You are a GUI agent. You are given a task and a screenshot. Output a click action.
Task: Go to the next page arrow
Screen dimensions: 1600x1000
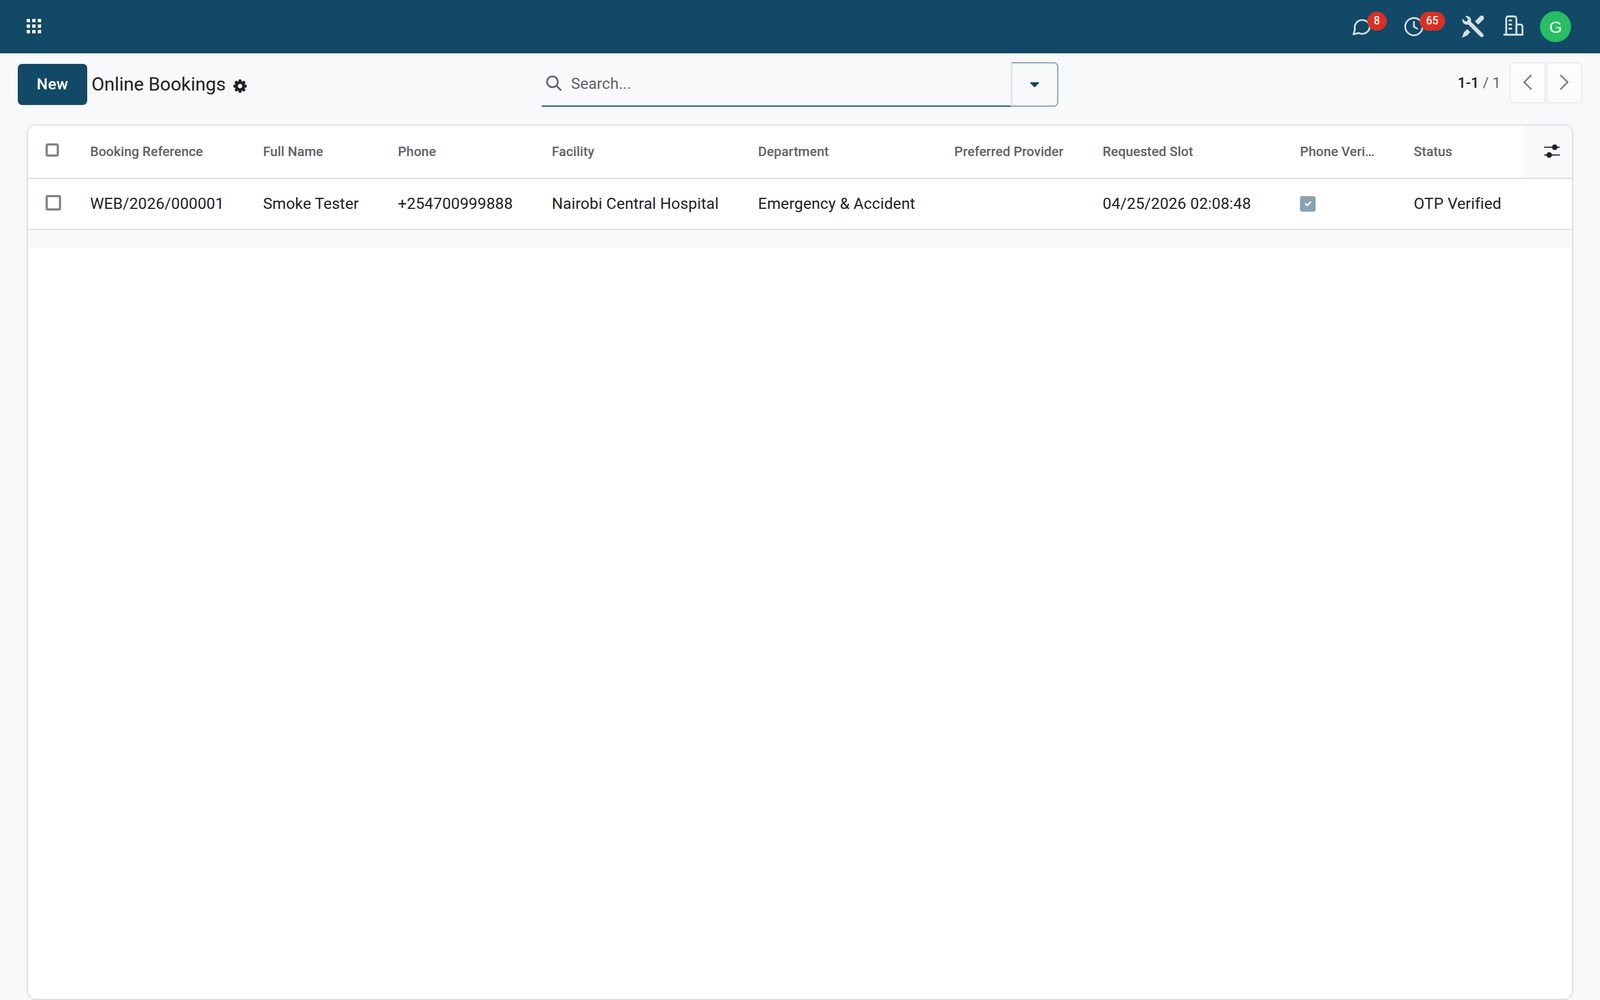(1564, 83)
